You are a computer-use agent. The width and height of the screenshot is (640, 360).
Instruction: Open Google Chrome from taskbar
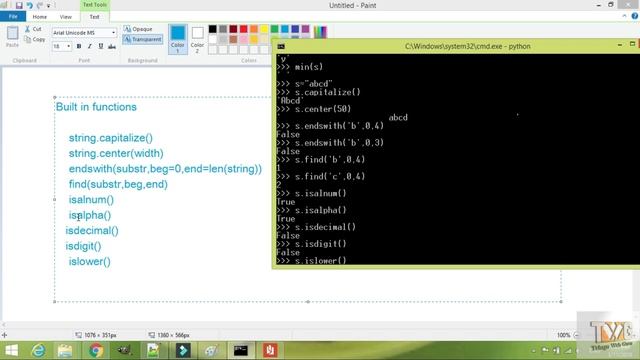pyautogui.click(x=96, y=350)
